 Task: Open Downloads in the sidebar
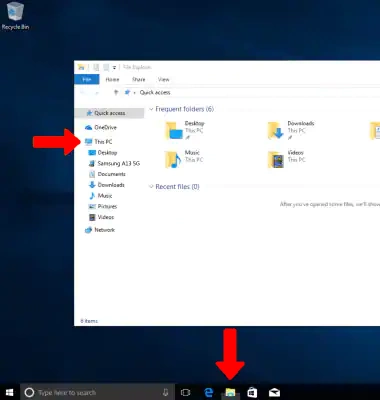click(x=107, y=185)
